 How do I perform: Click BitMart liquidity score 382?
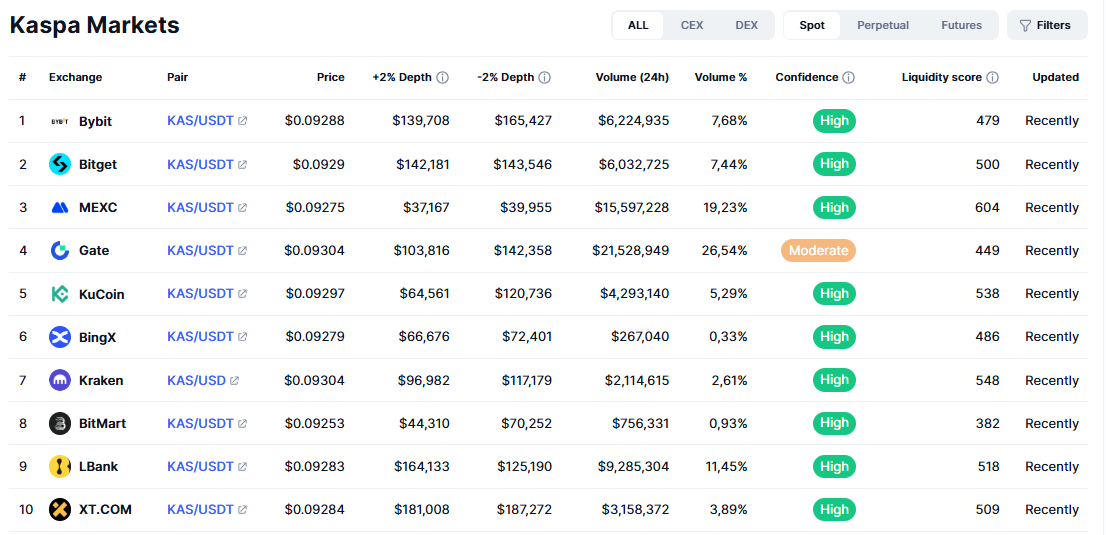[988, 423]
